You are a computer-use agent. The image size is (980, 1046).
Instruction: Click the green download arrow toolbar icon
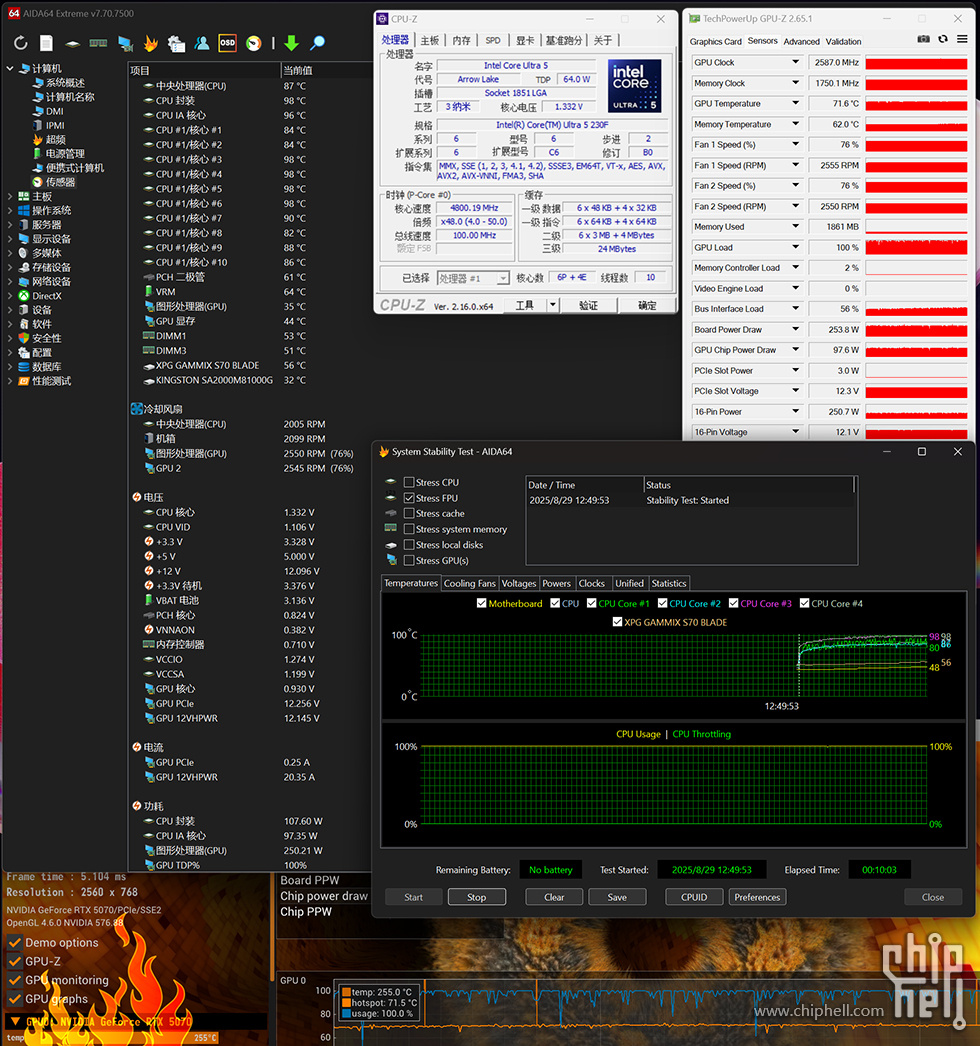click(x=292, y=43)
